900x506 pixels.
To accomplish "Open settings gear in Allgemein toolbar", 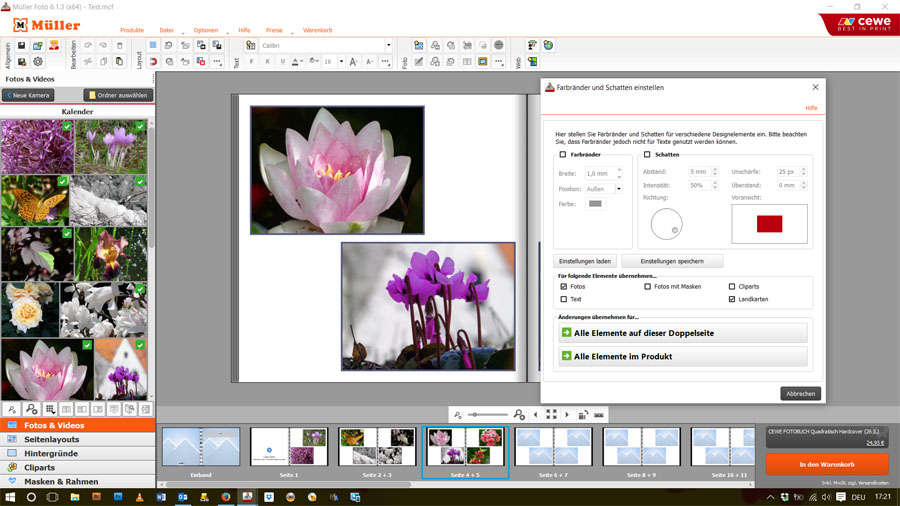I will click(x=38, y=61).
